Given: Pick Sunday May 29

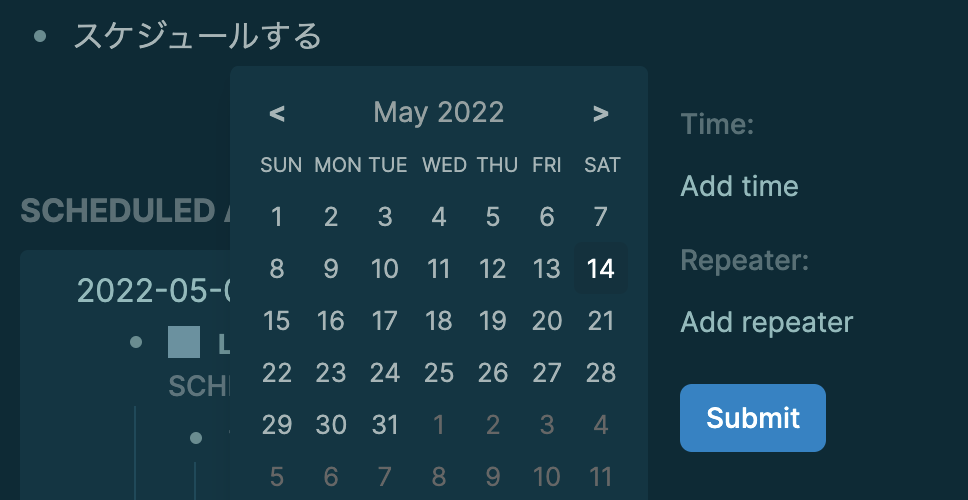Looking at the screenshot, I should (277, 425).
